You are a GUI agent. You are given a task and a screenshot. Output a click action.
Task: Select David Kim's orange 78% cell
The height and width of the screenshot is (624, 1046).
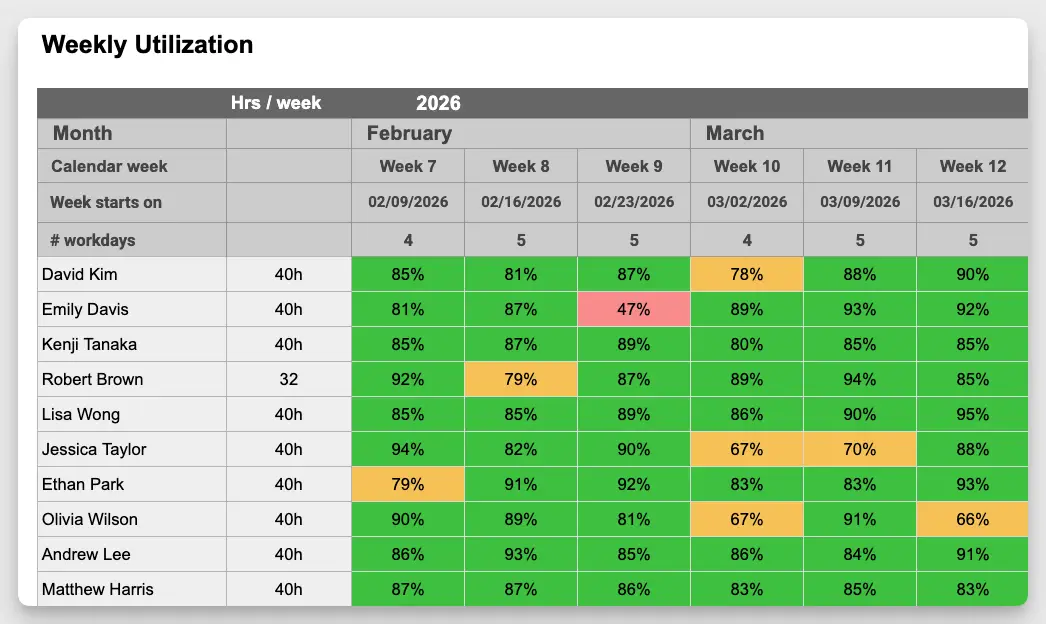[x=746, y=274]
